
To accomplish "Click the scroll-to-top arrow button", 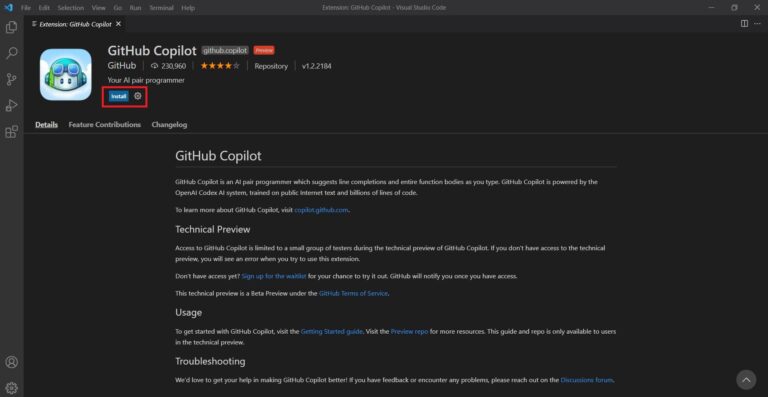I will (746, 379).
